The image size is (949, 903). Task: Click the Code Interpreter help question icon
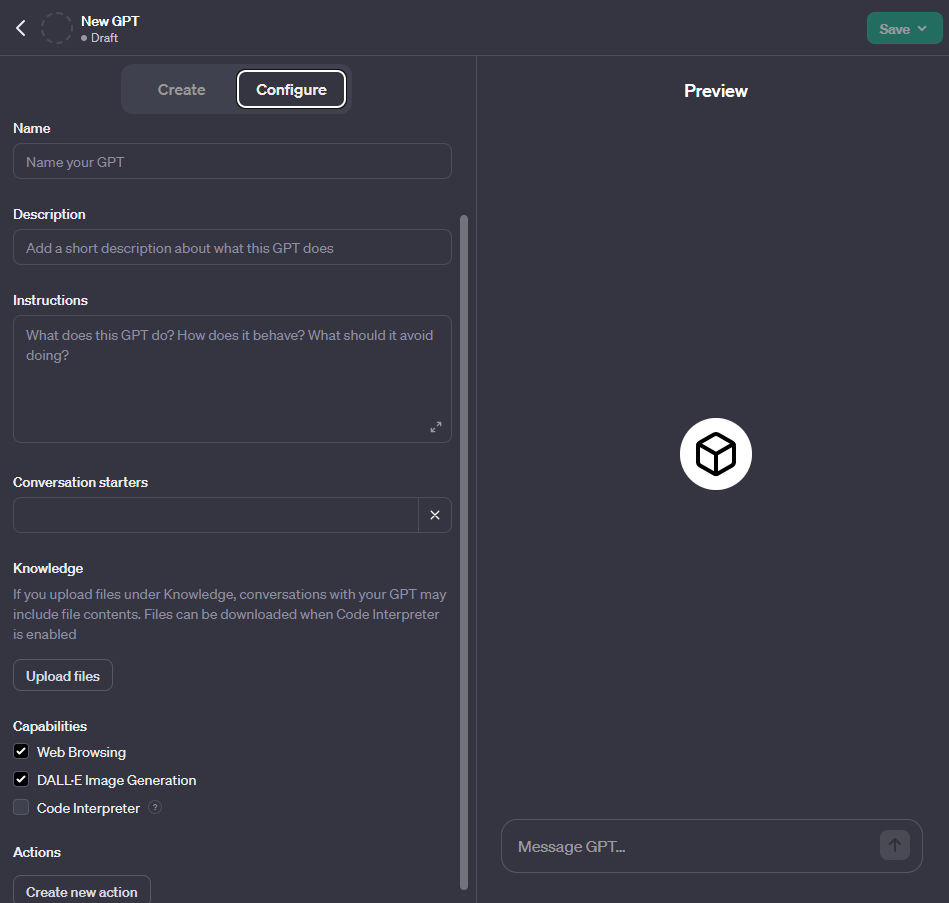(x=155, y=808)
